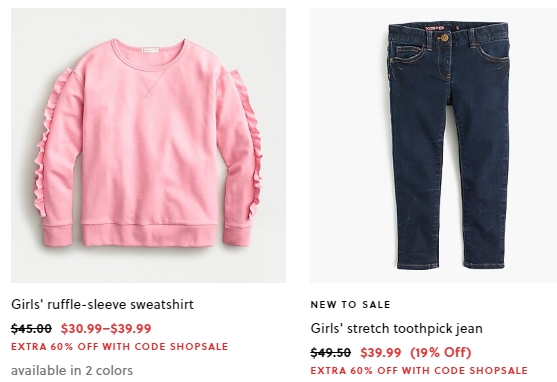Click the sweatshirt's EXTRA 60% OFF SHOPSALE promo

(119, 346)
